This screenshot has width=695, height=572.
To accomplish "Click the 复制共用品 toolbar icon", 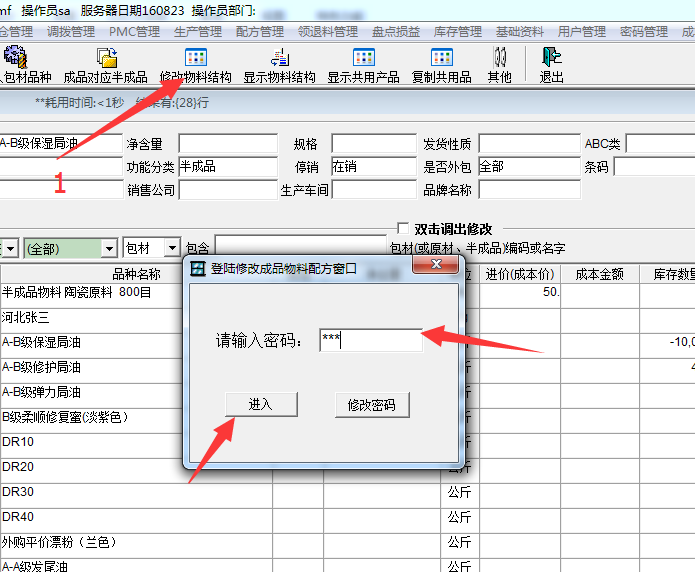I will pos(442,65).
